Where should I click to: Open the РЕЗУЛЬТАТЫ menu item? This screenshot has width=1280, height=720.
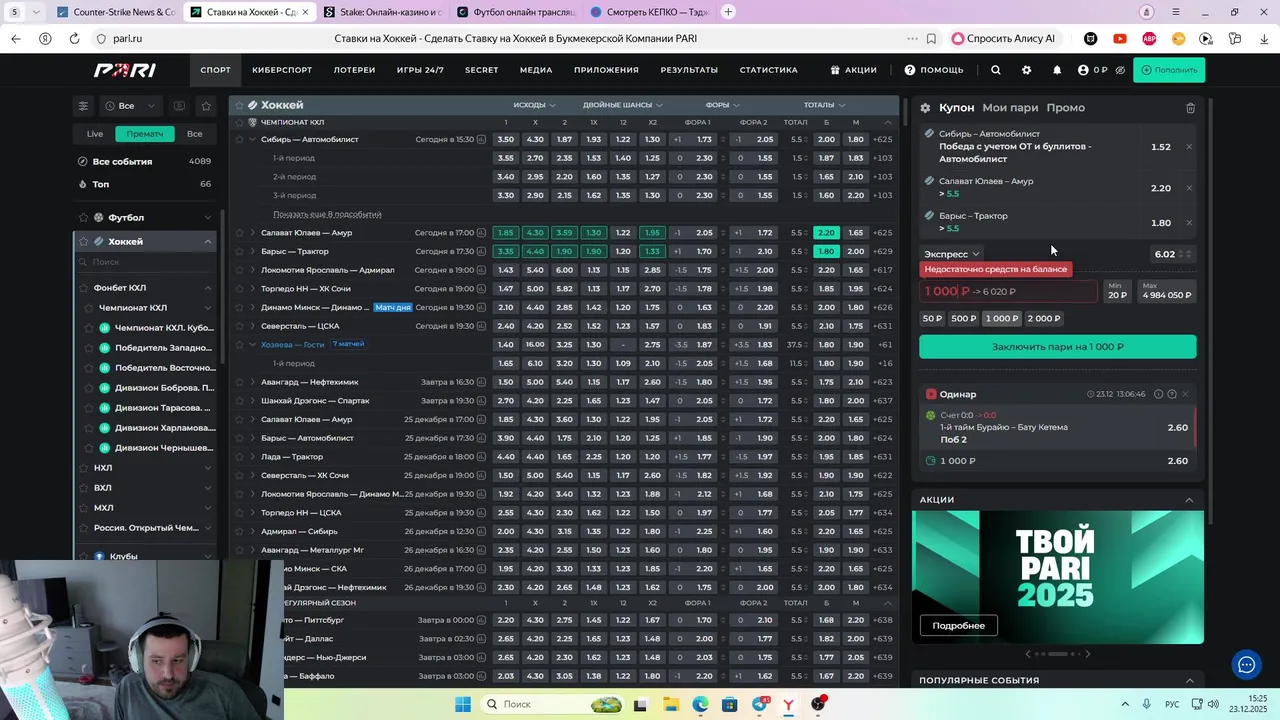pos(689,70)
